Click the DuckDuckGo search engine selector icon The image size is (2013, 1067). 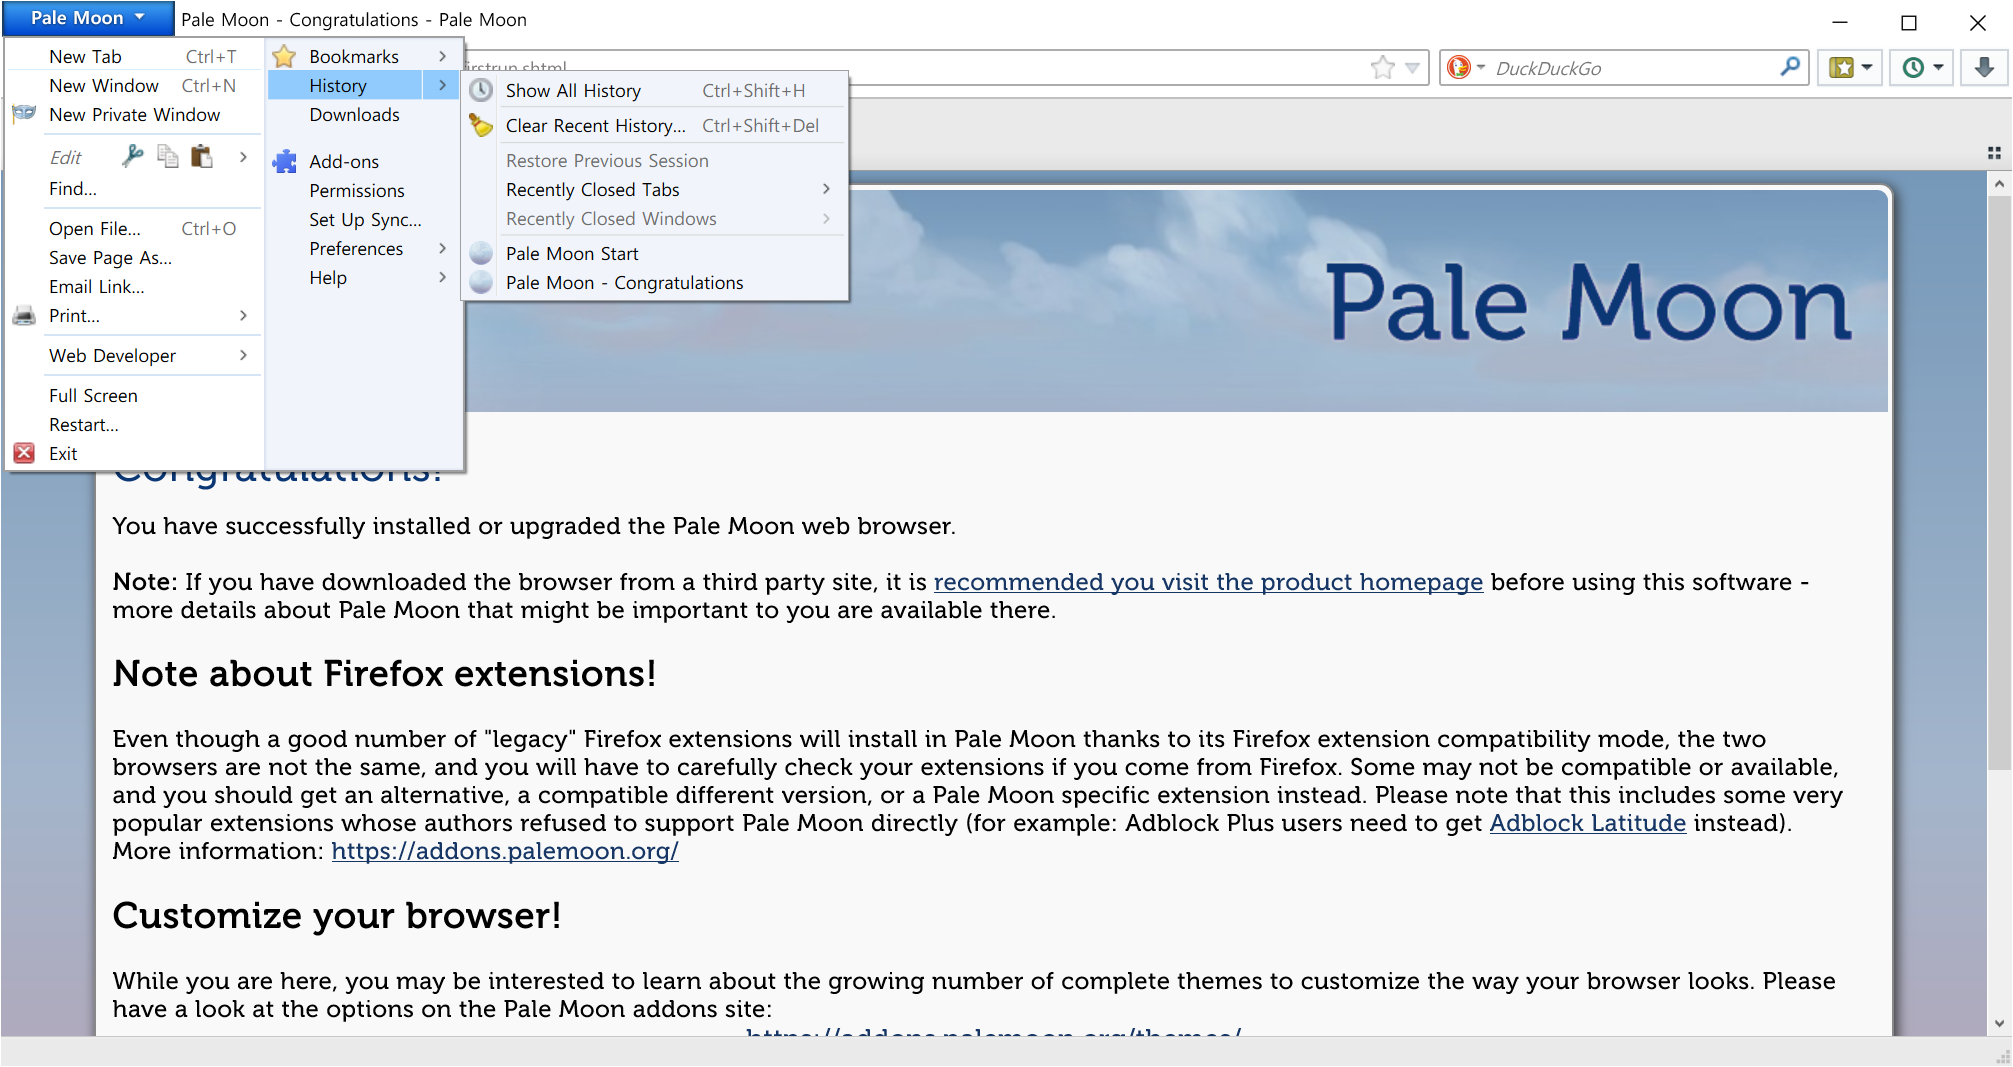click(x=1465, y=67)
